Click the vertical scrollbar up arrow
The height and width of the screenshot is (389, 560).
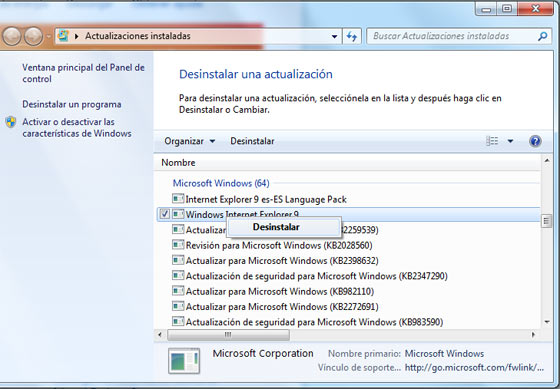547,161
